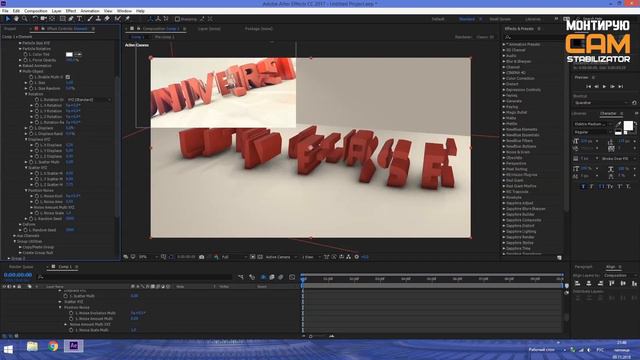Click the Align Right icon in Align panel
The width and height of the screenshot is (640, 360).
coord(600,283)
